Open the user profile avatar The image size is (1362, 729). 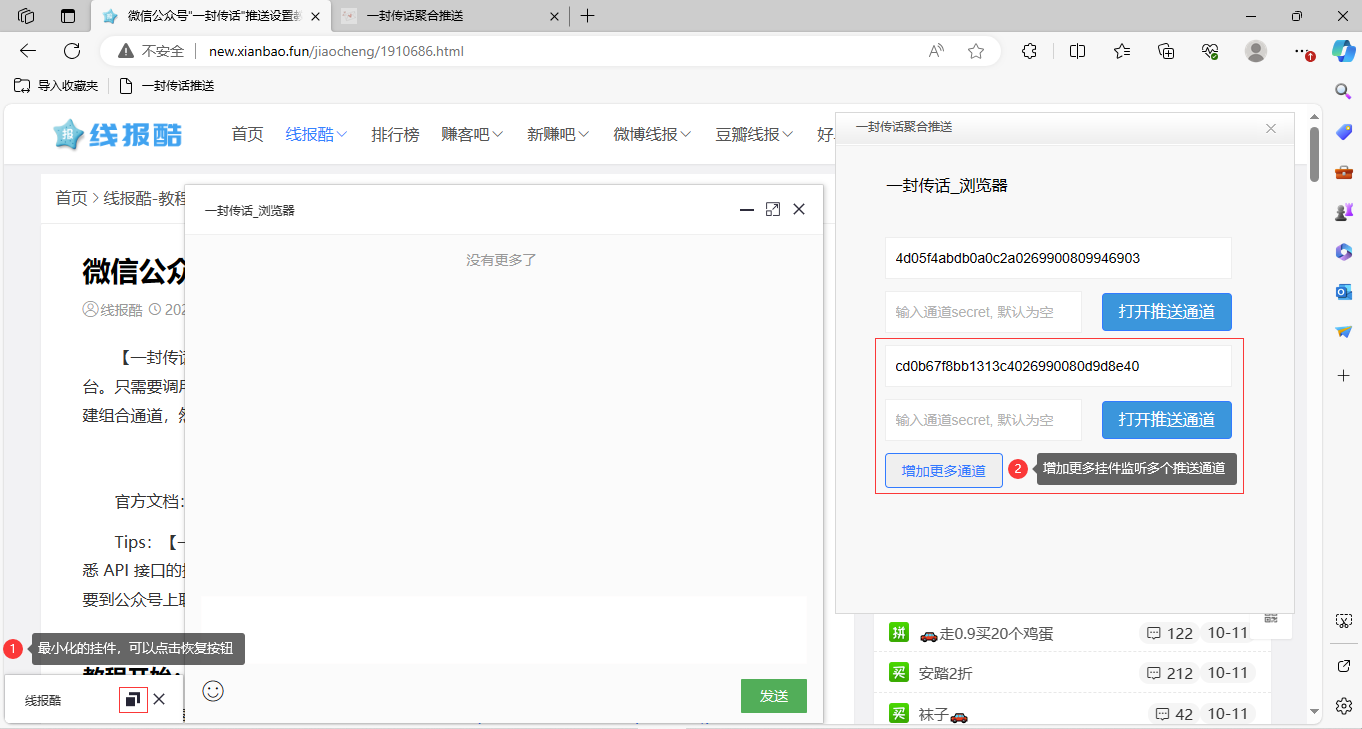[x=1256, y=51]
